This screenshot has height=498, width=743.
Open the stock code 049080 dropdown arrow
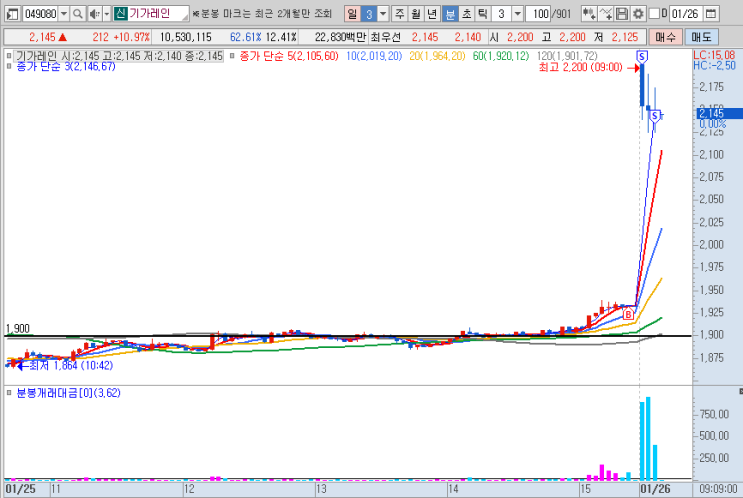(x=63, y=14)
